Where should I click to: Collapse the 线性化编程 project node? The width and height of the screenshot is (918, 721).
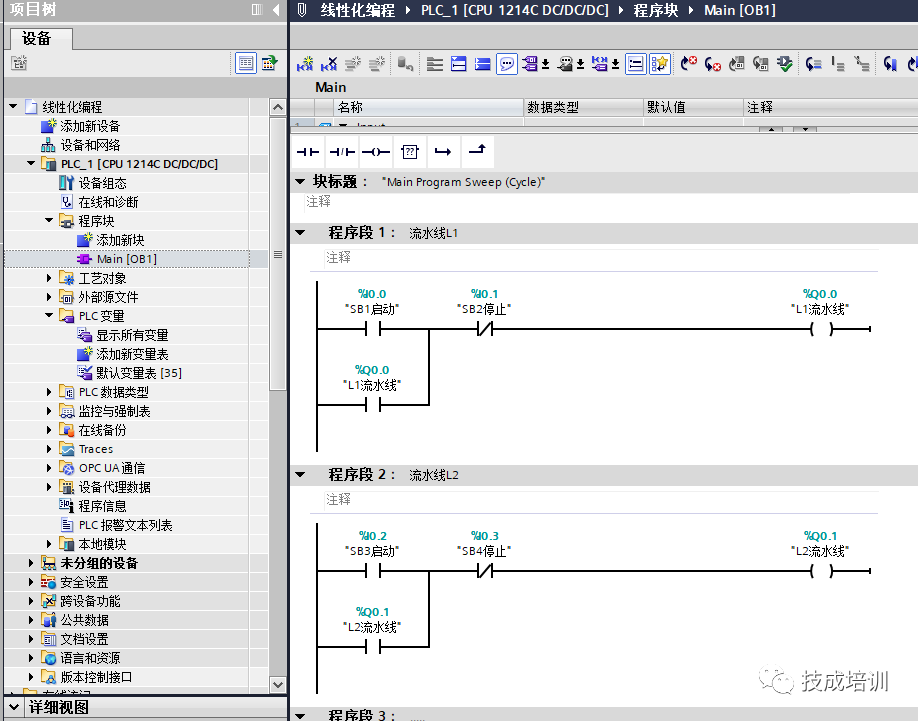tap(13, 107)
